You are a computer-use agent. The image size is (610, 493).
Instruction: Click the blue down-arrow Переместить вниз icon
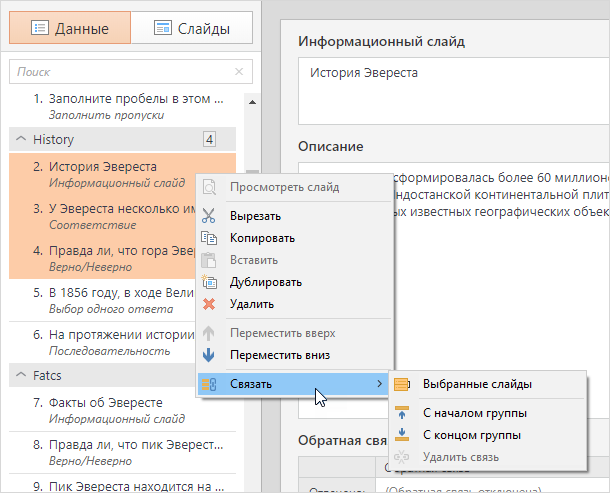[x=209, y=355]
